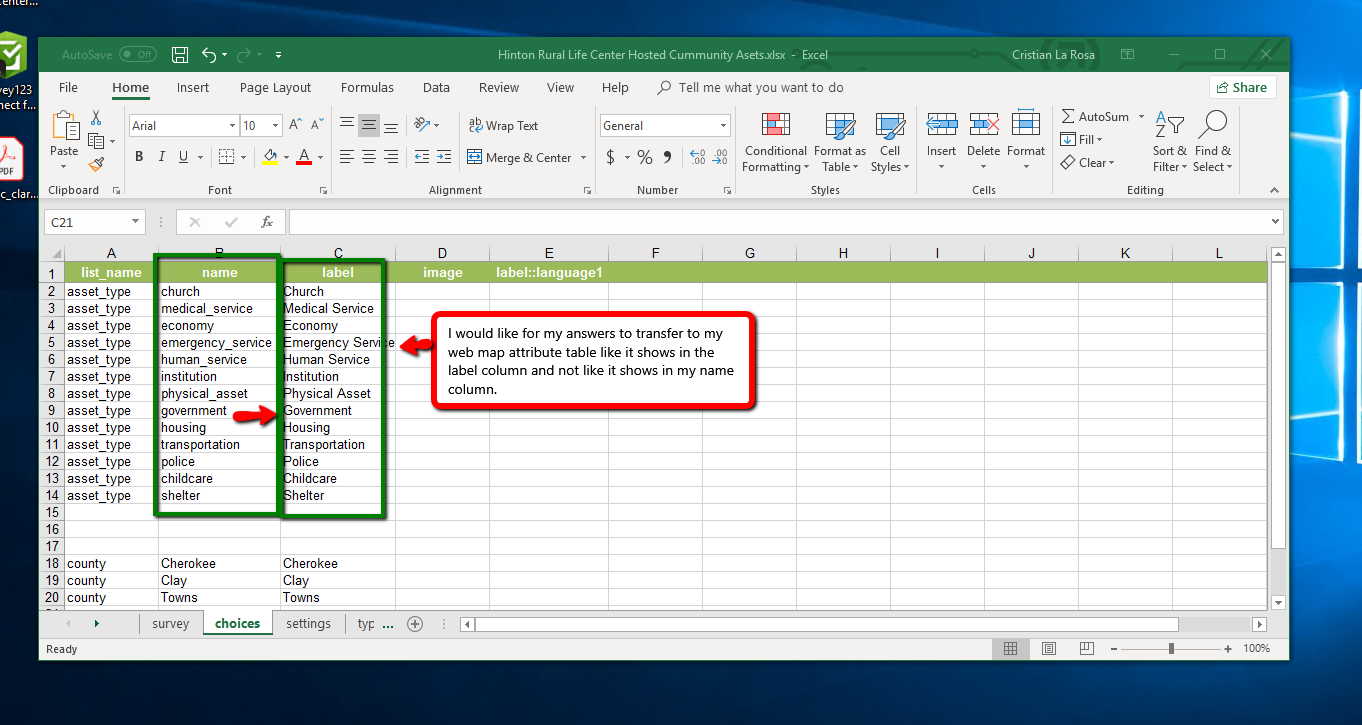1362x725 pixels.
Task: Click the Fill Color highlight bucket
Action: click(269, 157)
